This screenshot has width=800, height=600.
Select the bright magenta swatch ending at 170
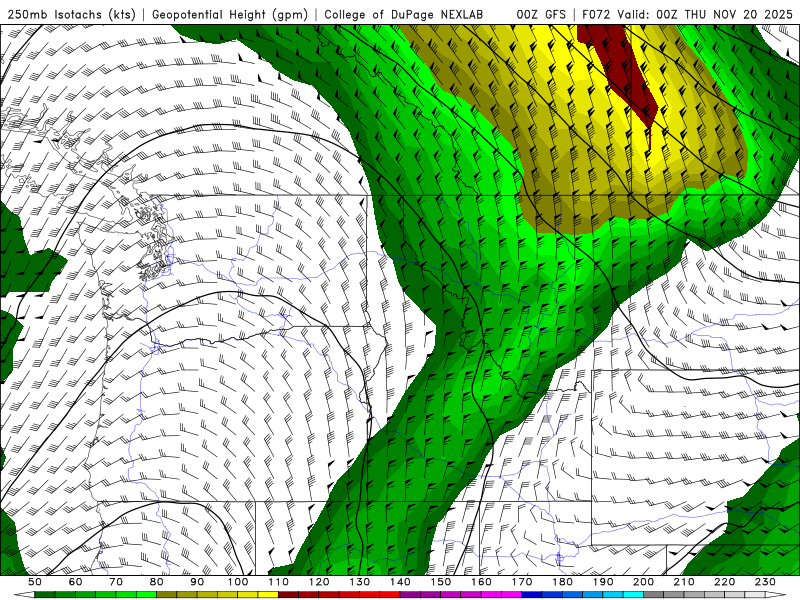click(512, 595)
